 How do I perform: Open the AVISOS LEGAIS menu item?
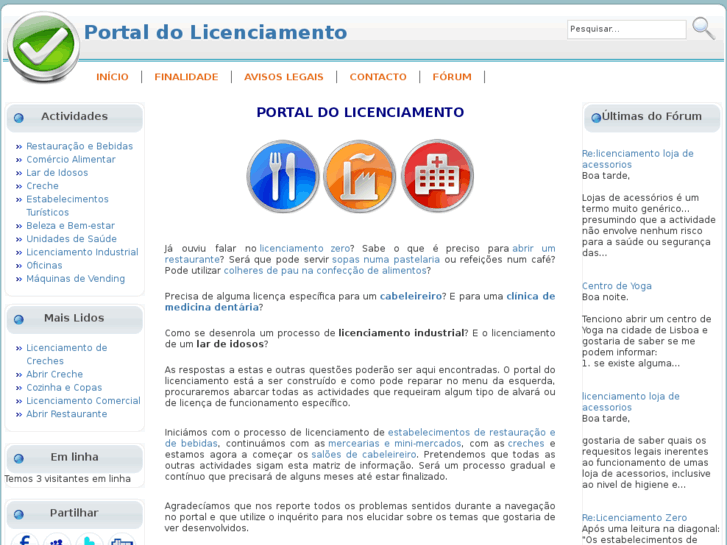pyautogui.click(x=284, y=77)
